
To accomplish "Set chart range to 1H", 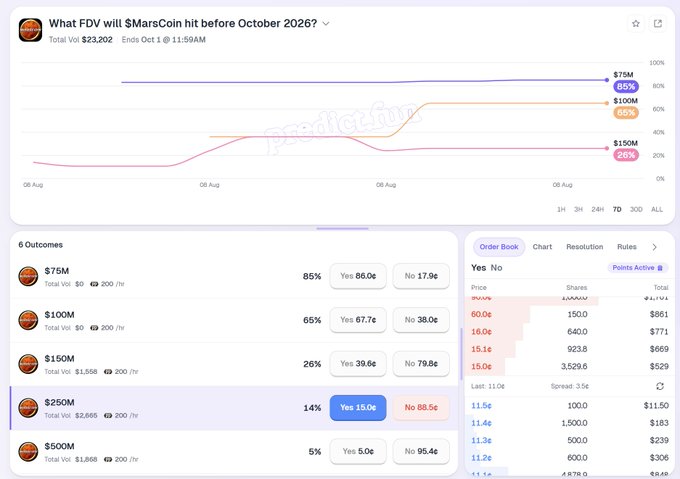I will tap(561, 209).
